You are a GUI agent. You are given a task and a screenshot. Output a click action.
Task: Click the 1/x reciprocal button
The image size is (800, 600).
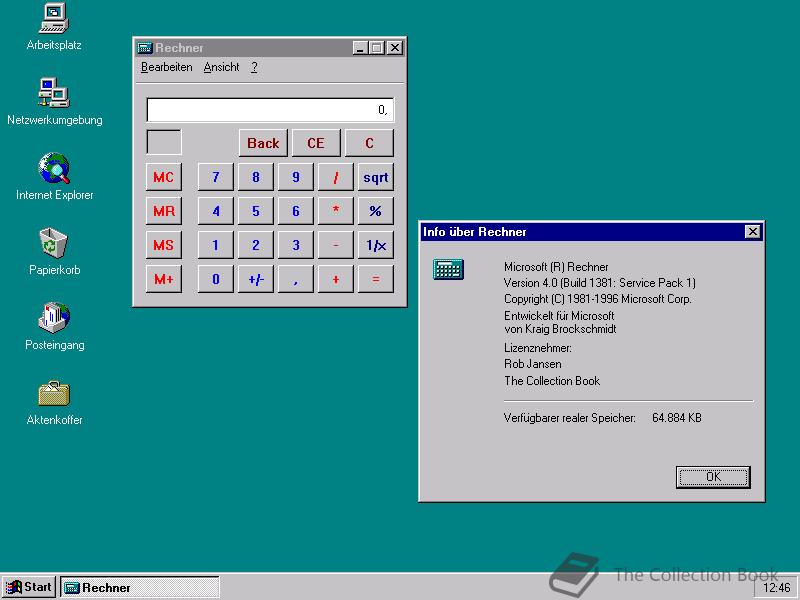pyautogui.click(x=376, y=245)
